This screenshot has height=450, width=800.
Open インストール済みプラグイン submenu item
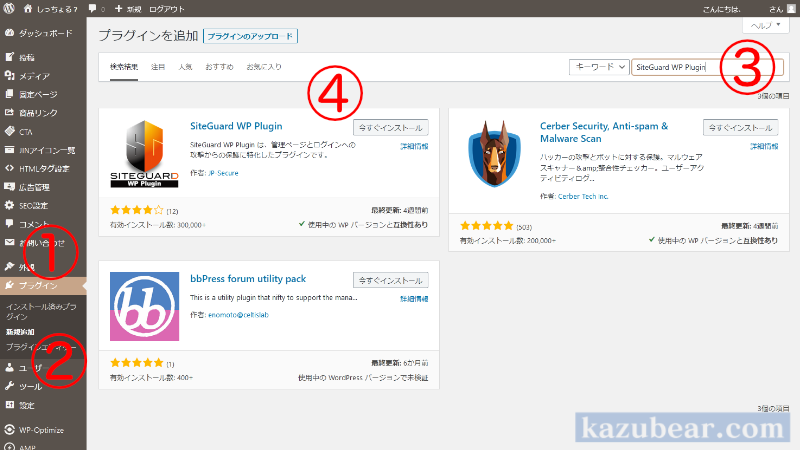(41, 311)
